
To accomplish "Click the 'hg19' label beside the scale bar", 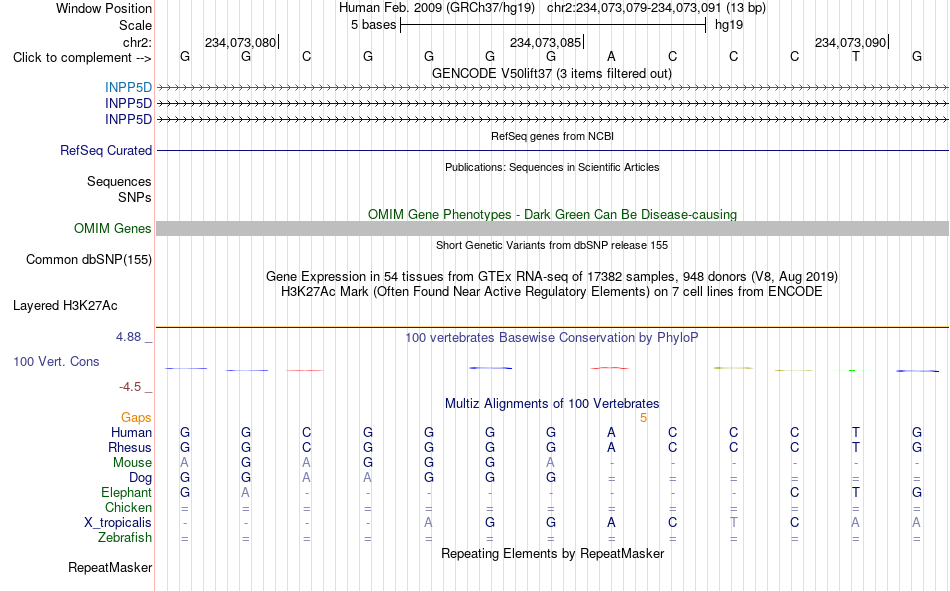I will click(x=729, y=25).
